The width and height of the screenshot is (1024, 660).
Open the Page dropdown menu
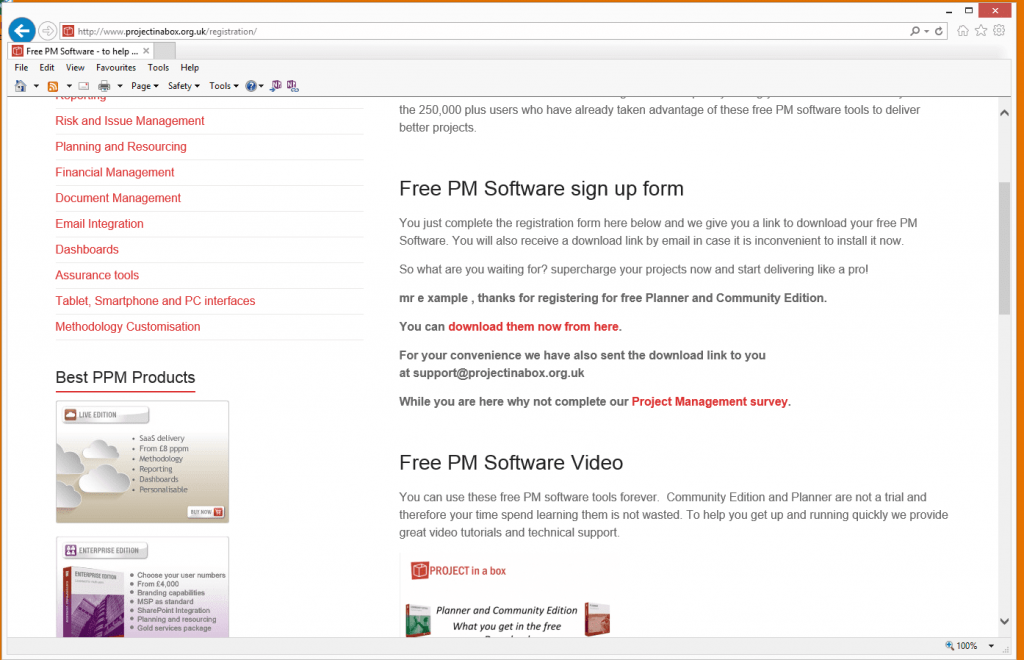pyautogui.click(x=144, y=86)
